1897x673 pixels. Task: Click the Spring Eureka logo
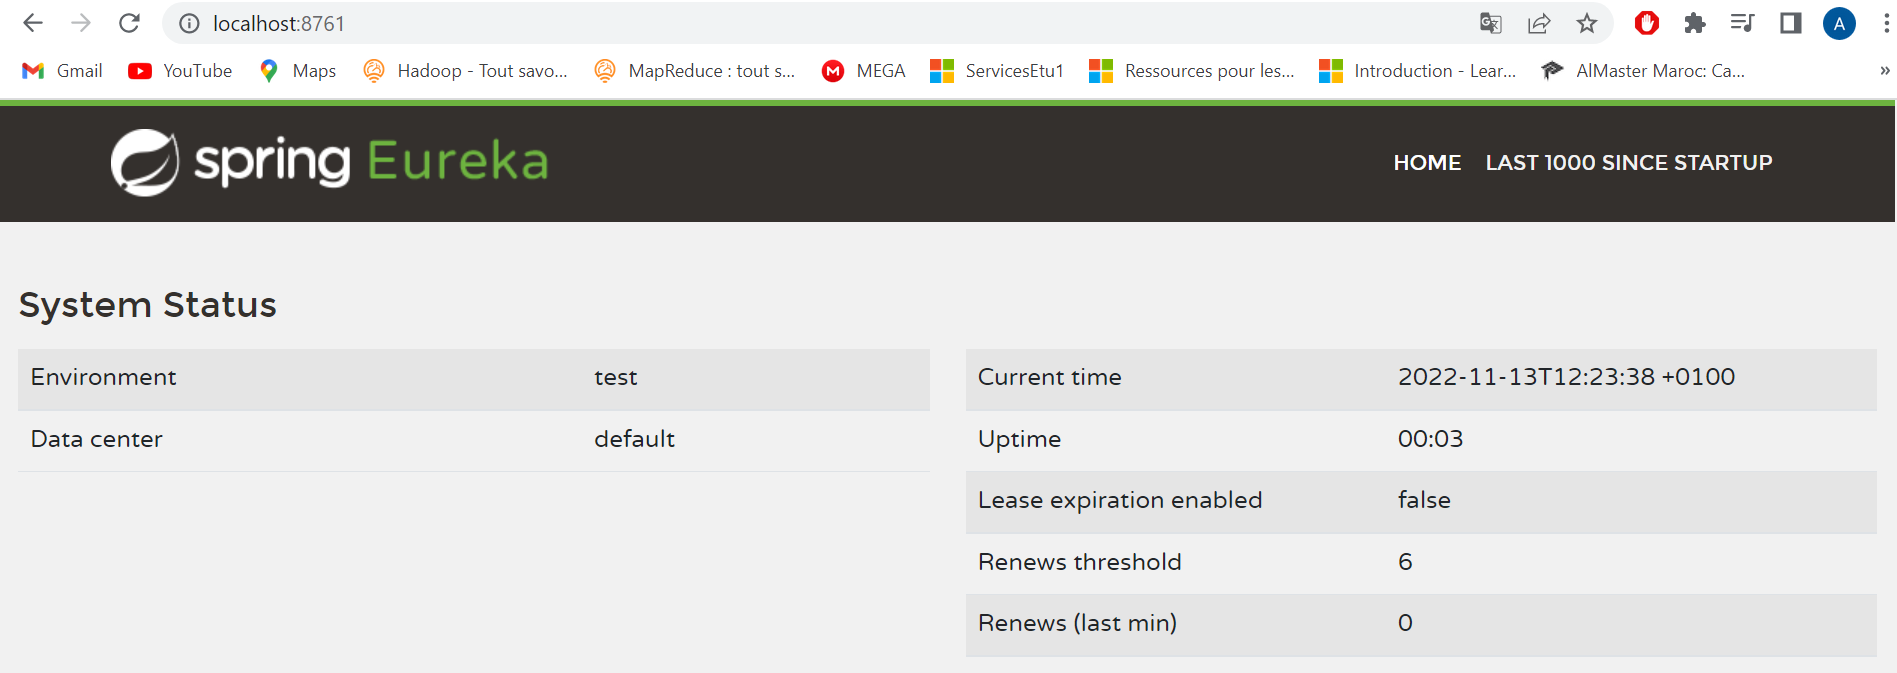click(x=328, y=161)
